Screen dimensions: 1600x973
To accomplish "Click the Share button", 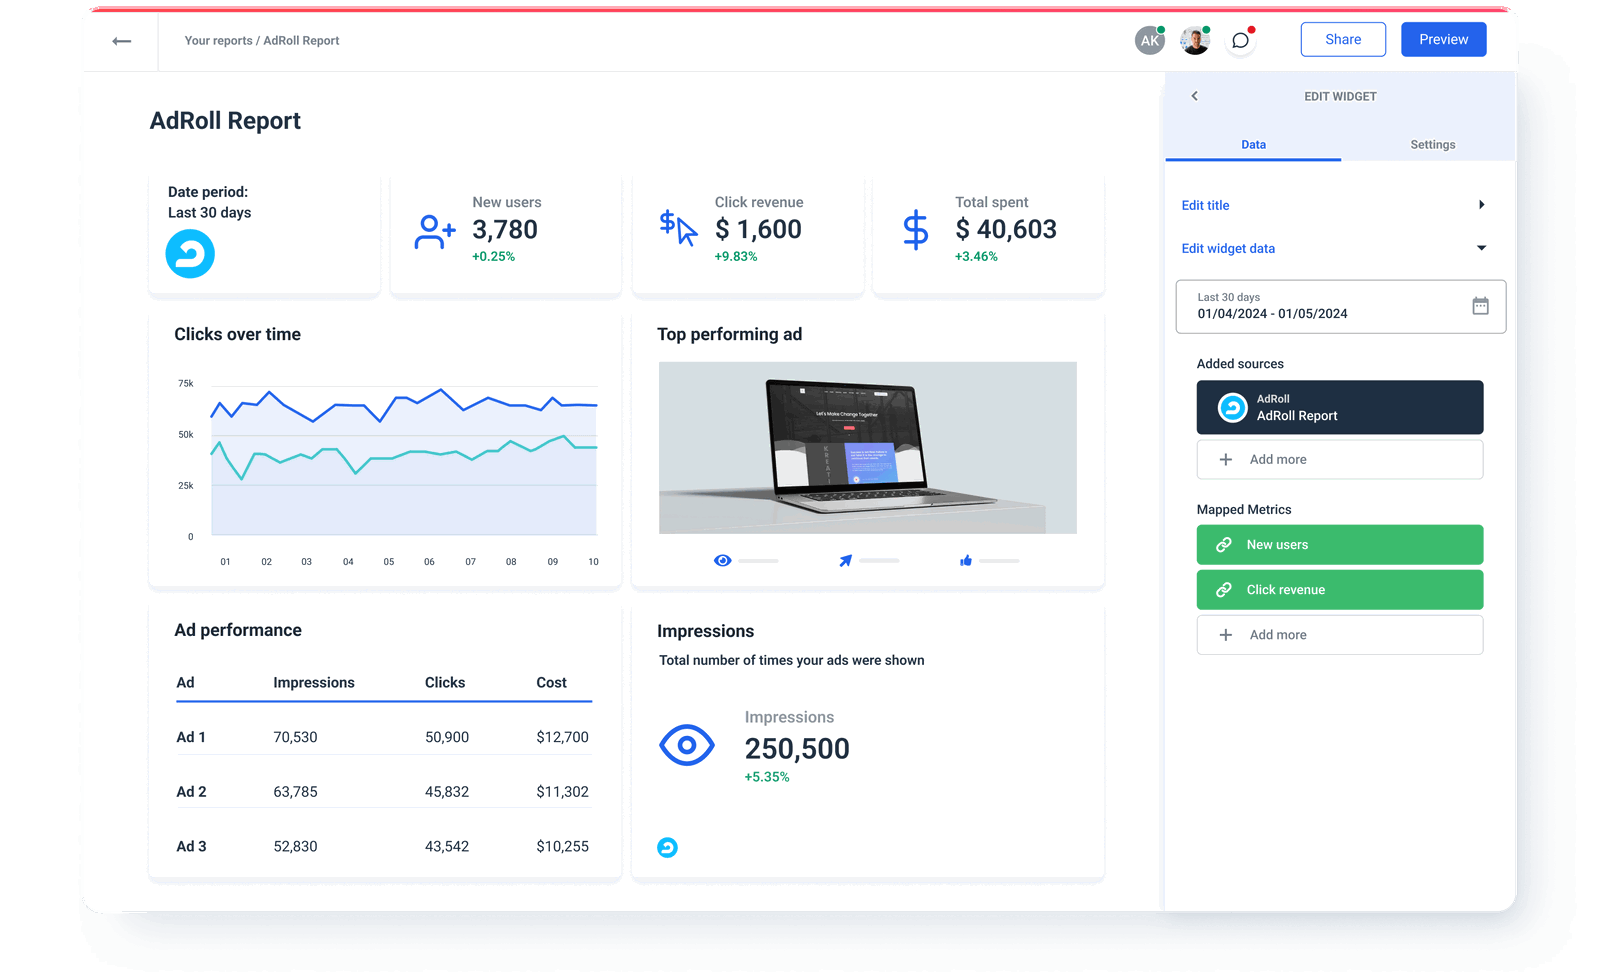I will tap(1343, 39).
